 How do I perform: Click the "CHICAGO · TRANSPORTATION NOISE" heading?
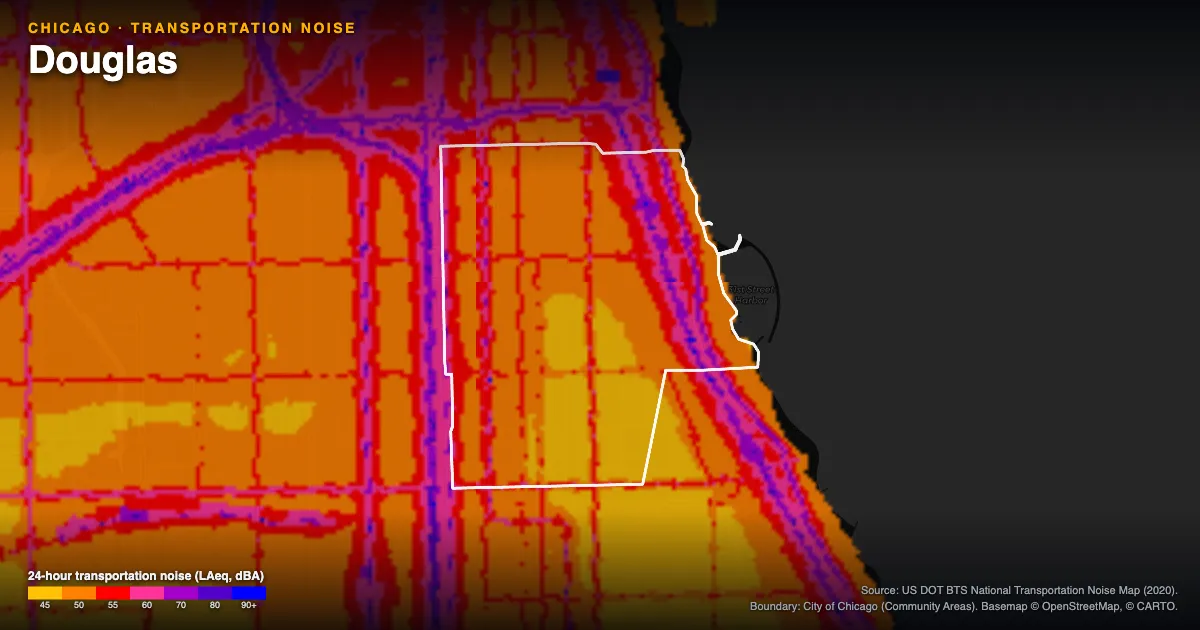[192, 28]
